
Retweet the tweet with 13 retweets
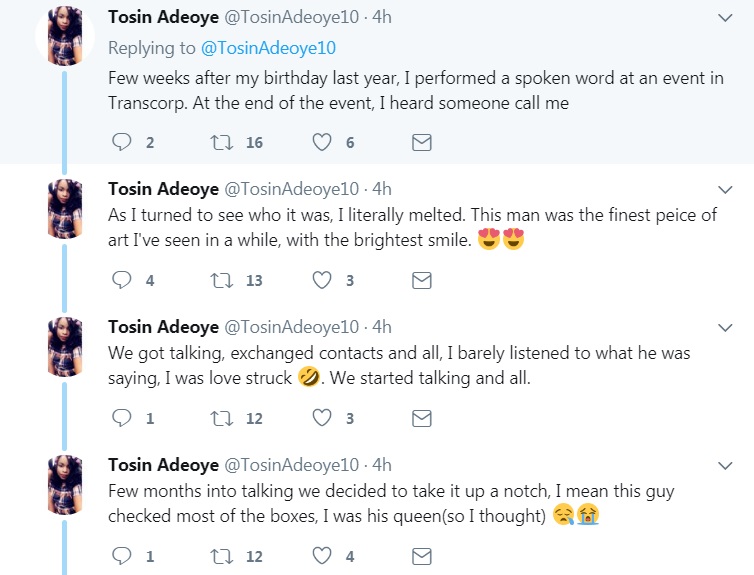tap(222, 281)
